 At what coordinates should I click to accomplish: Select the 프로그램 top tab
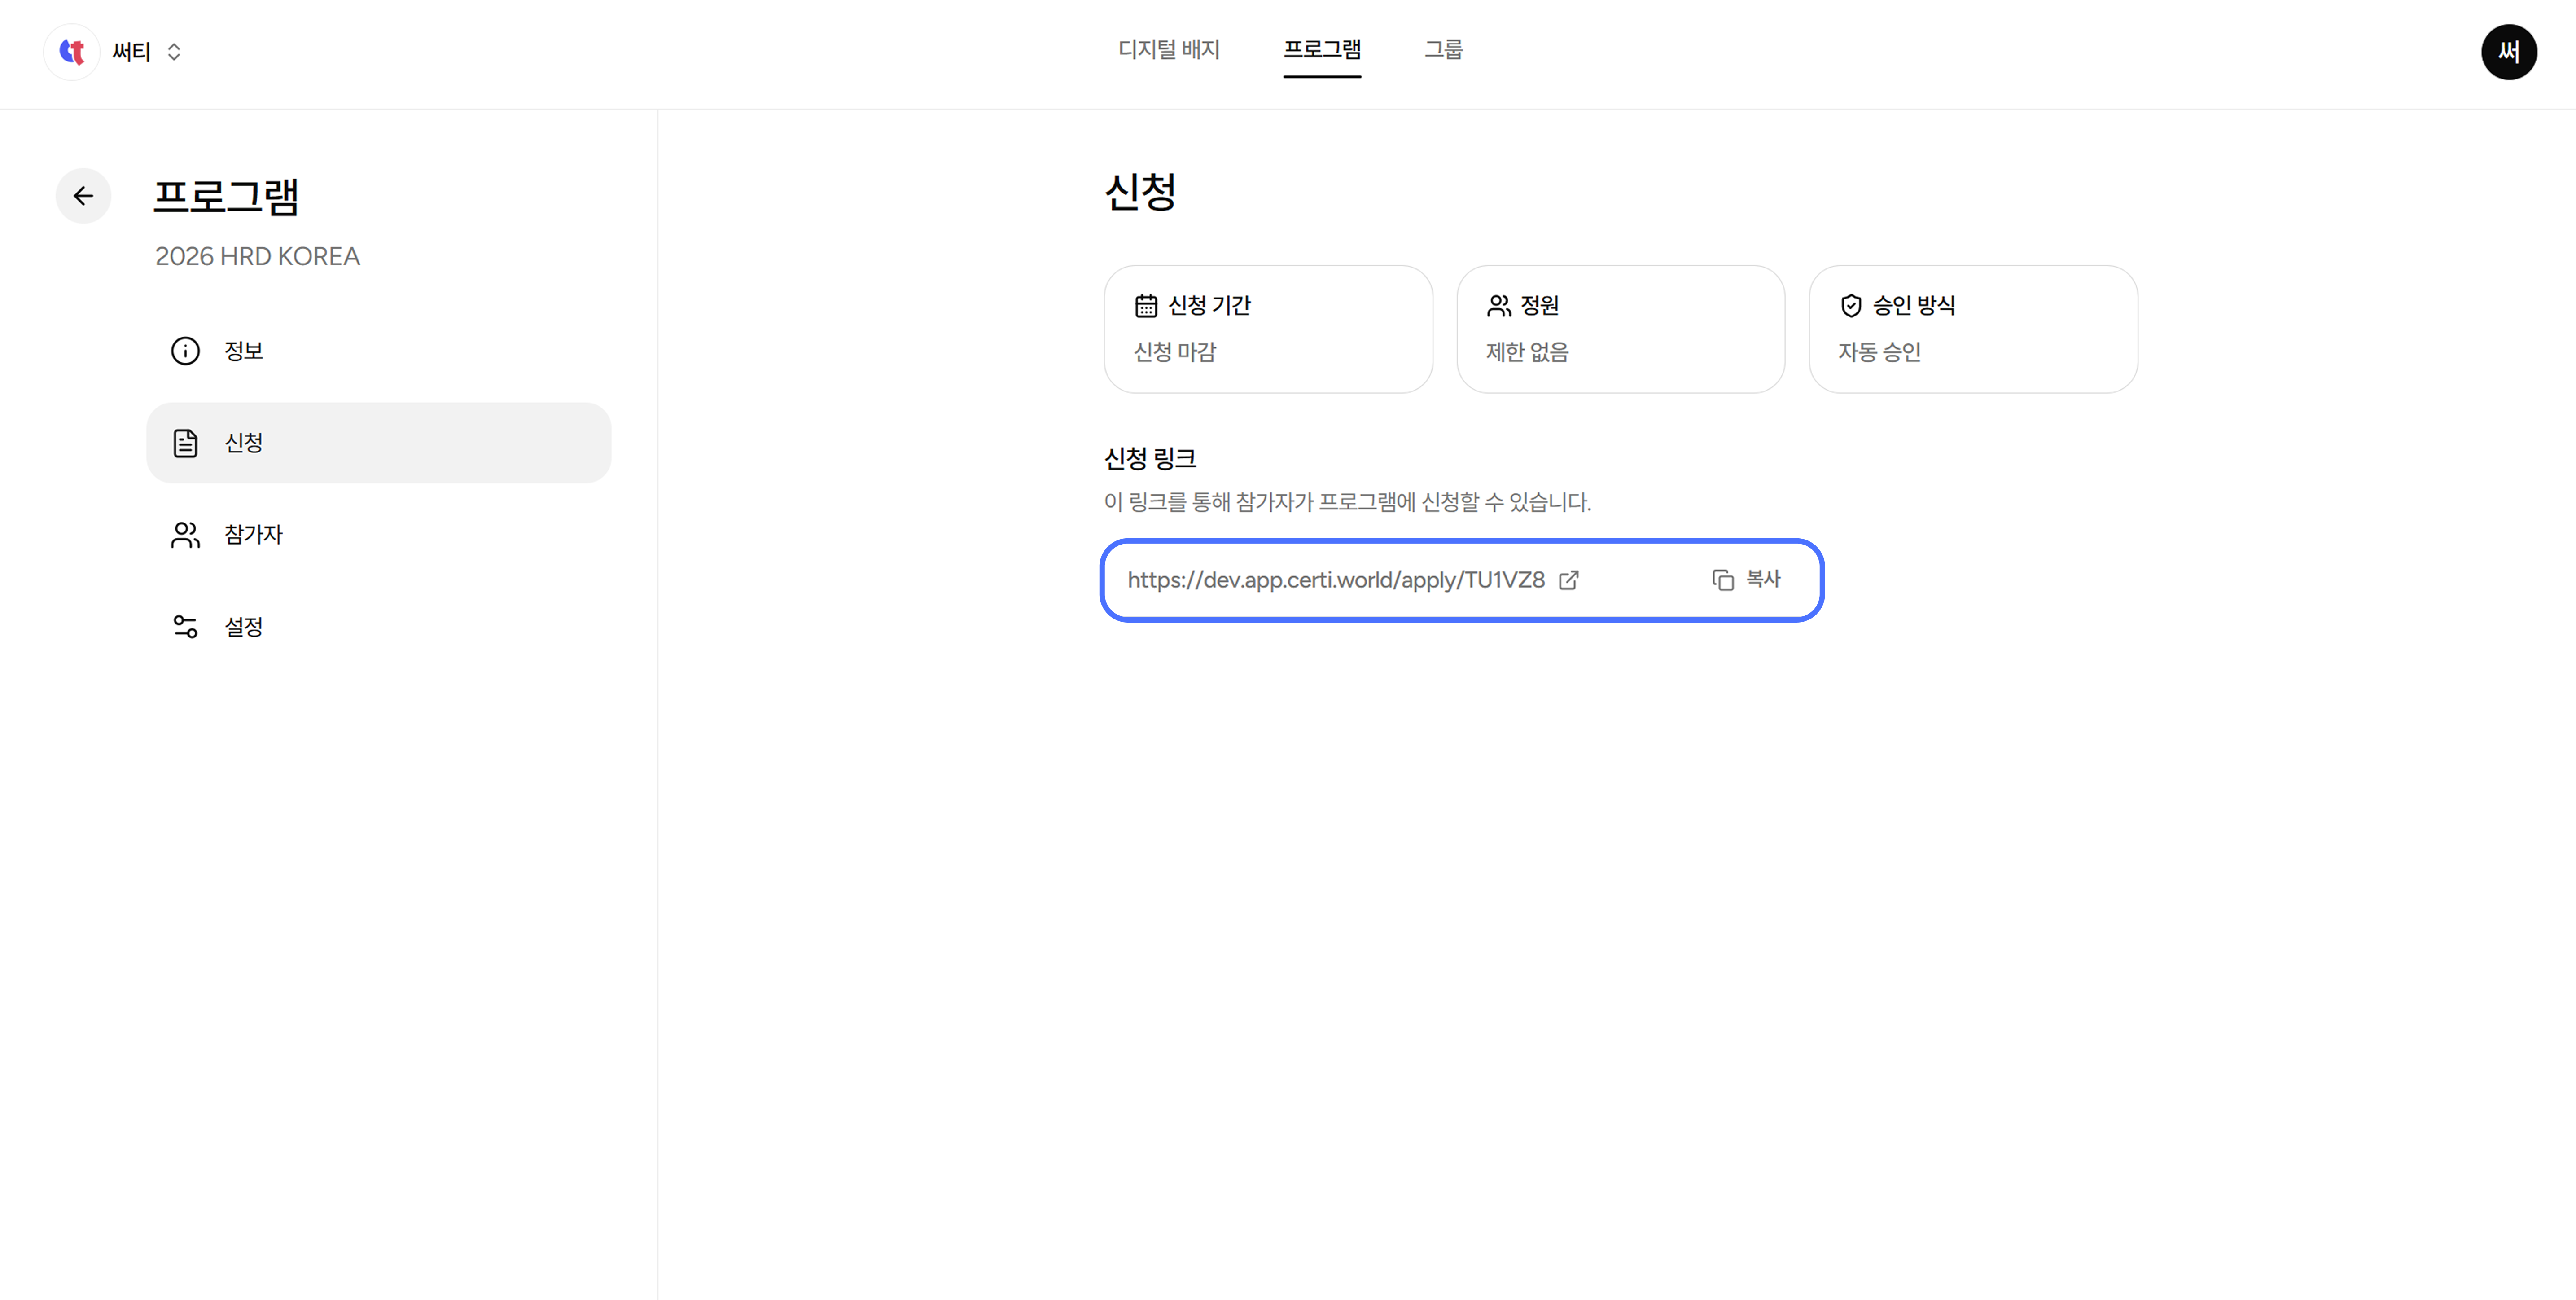click(1321, 49)
